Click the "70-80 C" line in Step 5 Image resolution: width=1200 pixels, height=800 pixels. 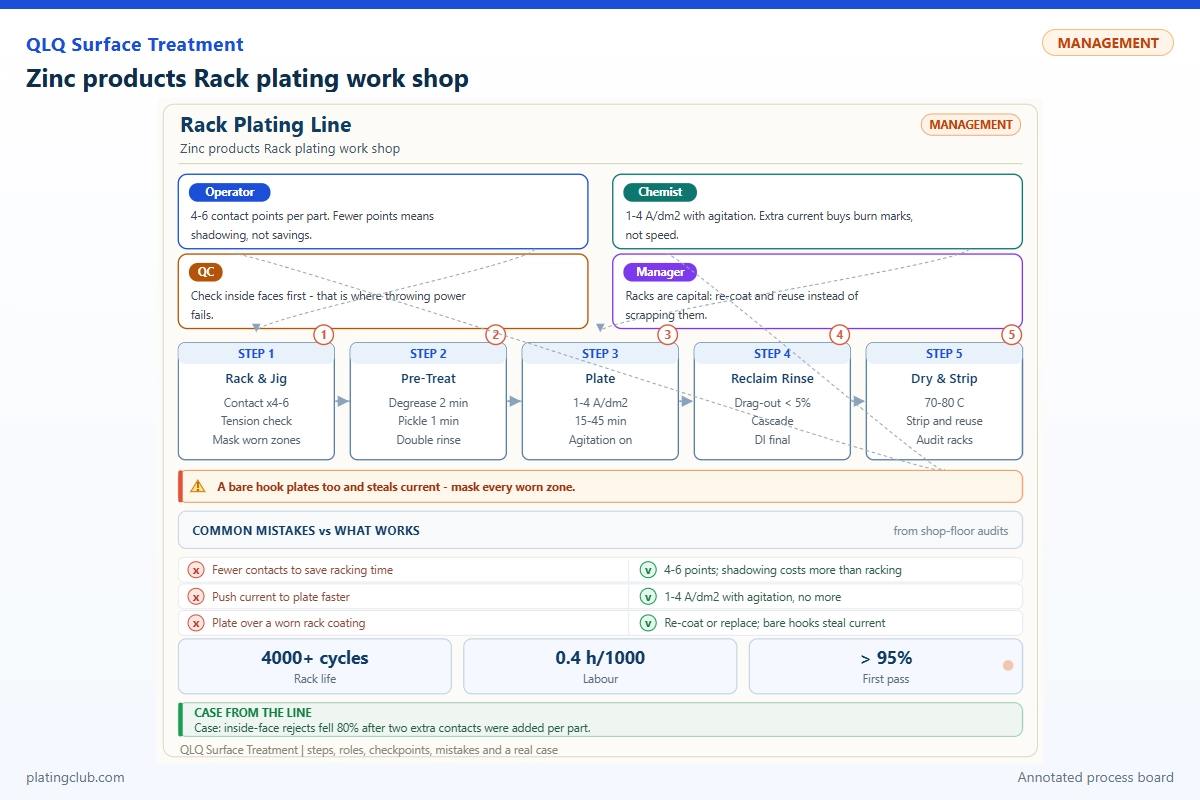click(x=944, y=403)
